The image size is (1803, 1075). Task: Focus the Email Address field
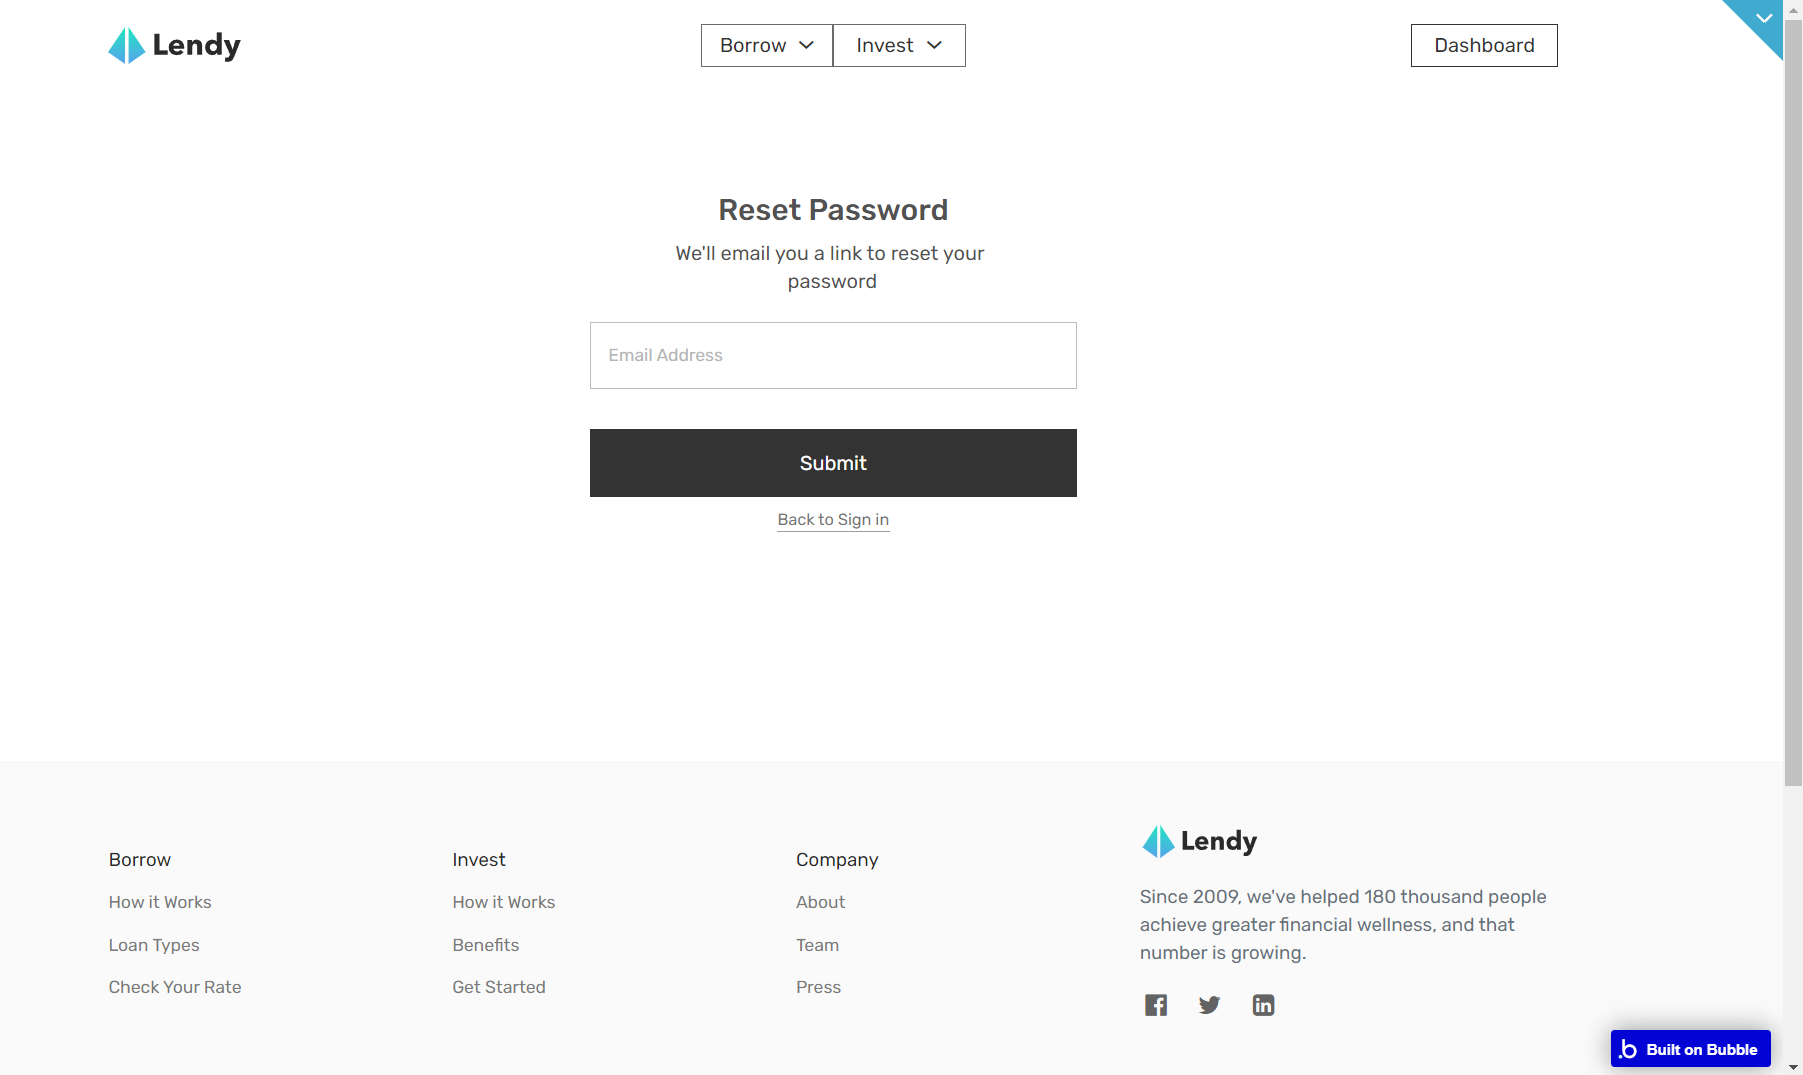pos(833,355)
